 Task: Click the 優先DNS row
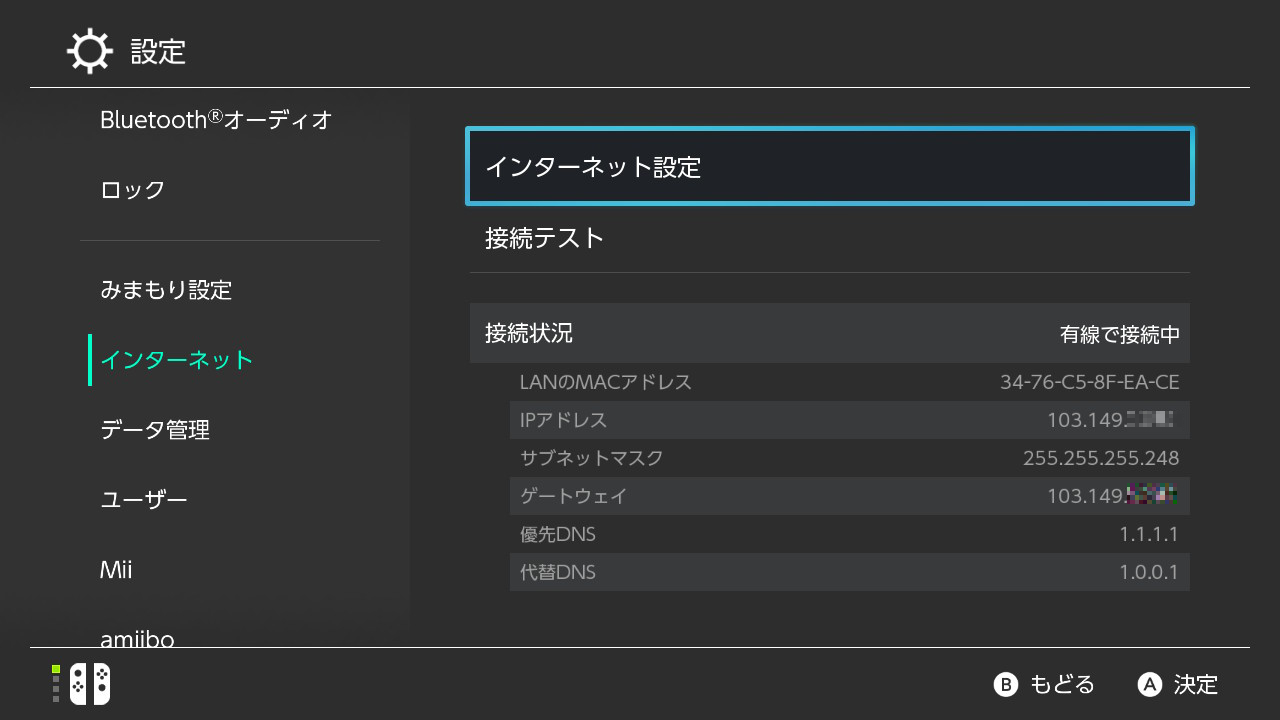click(x=849, y=534)
